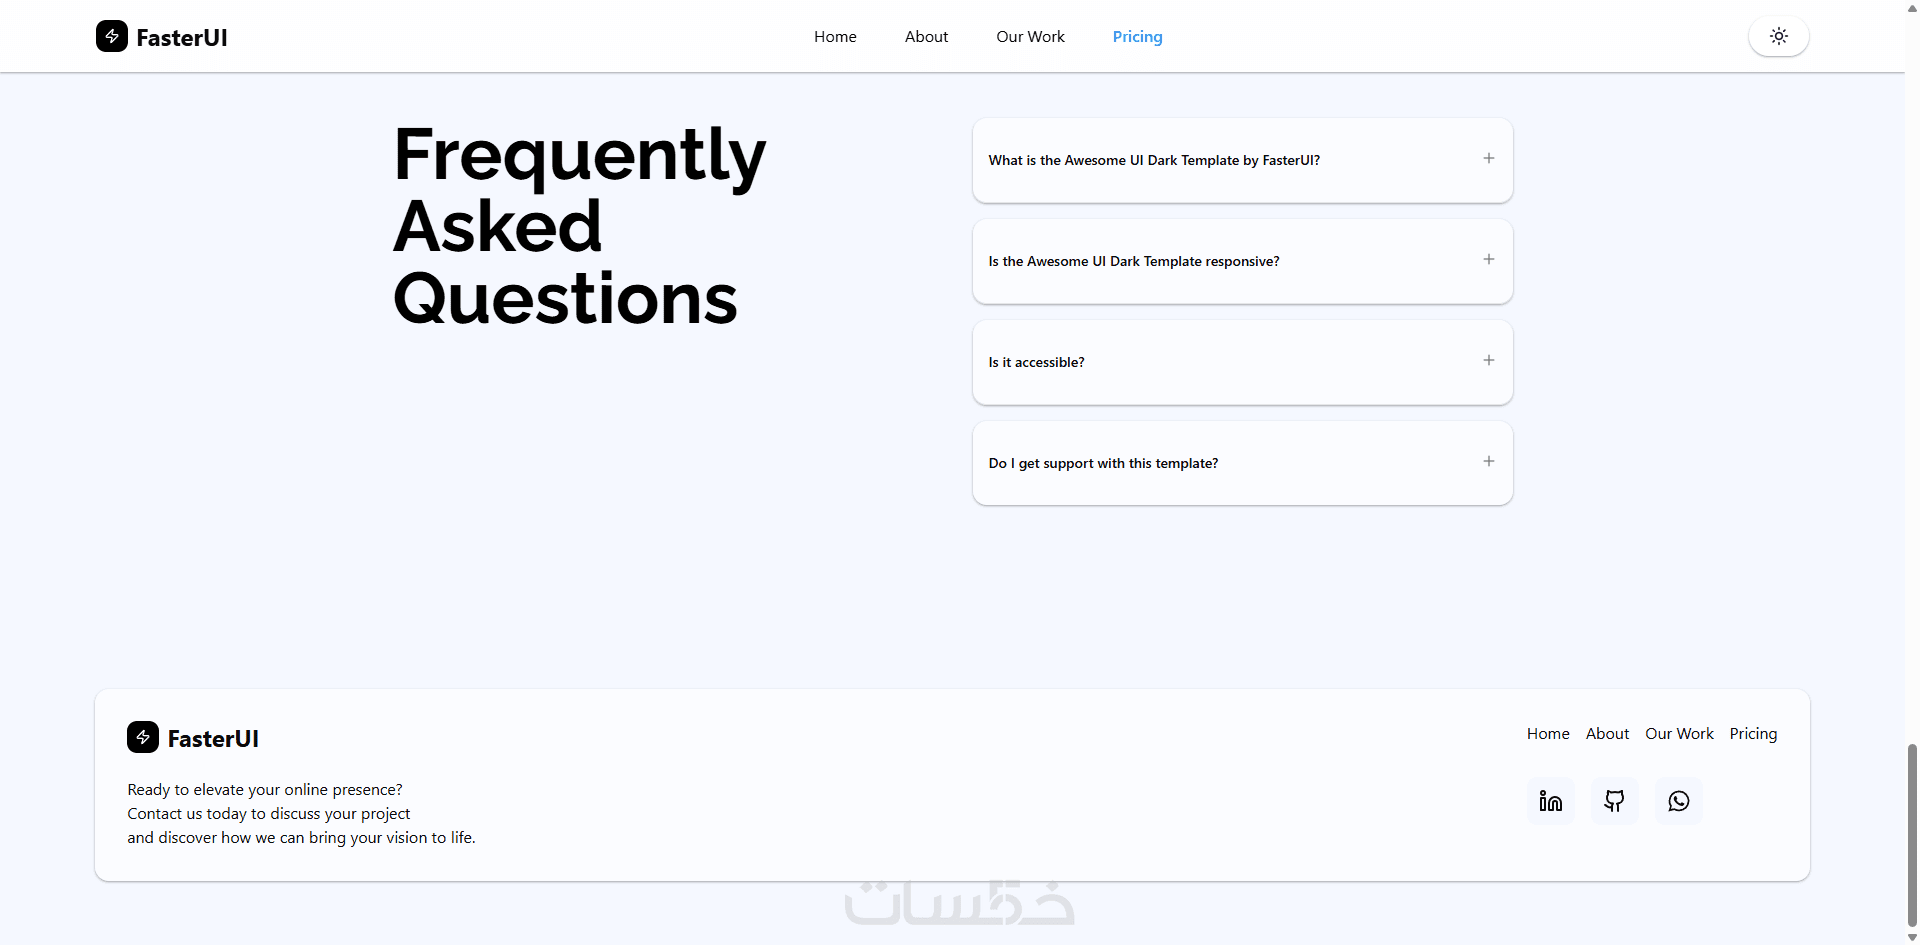Open the WhatsApp social icon
This screenshot has width=1920, height=945.
pyautogui.click(x=1678, y=801)
